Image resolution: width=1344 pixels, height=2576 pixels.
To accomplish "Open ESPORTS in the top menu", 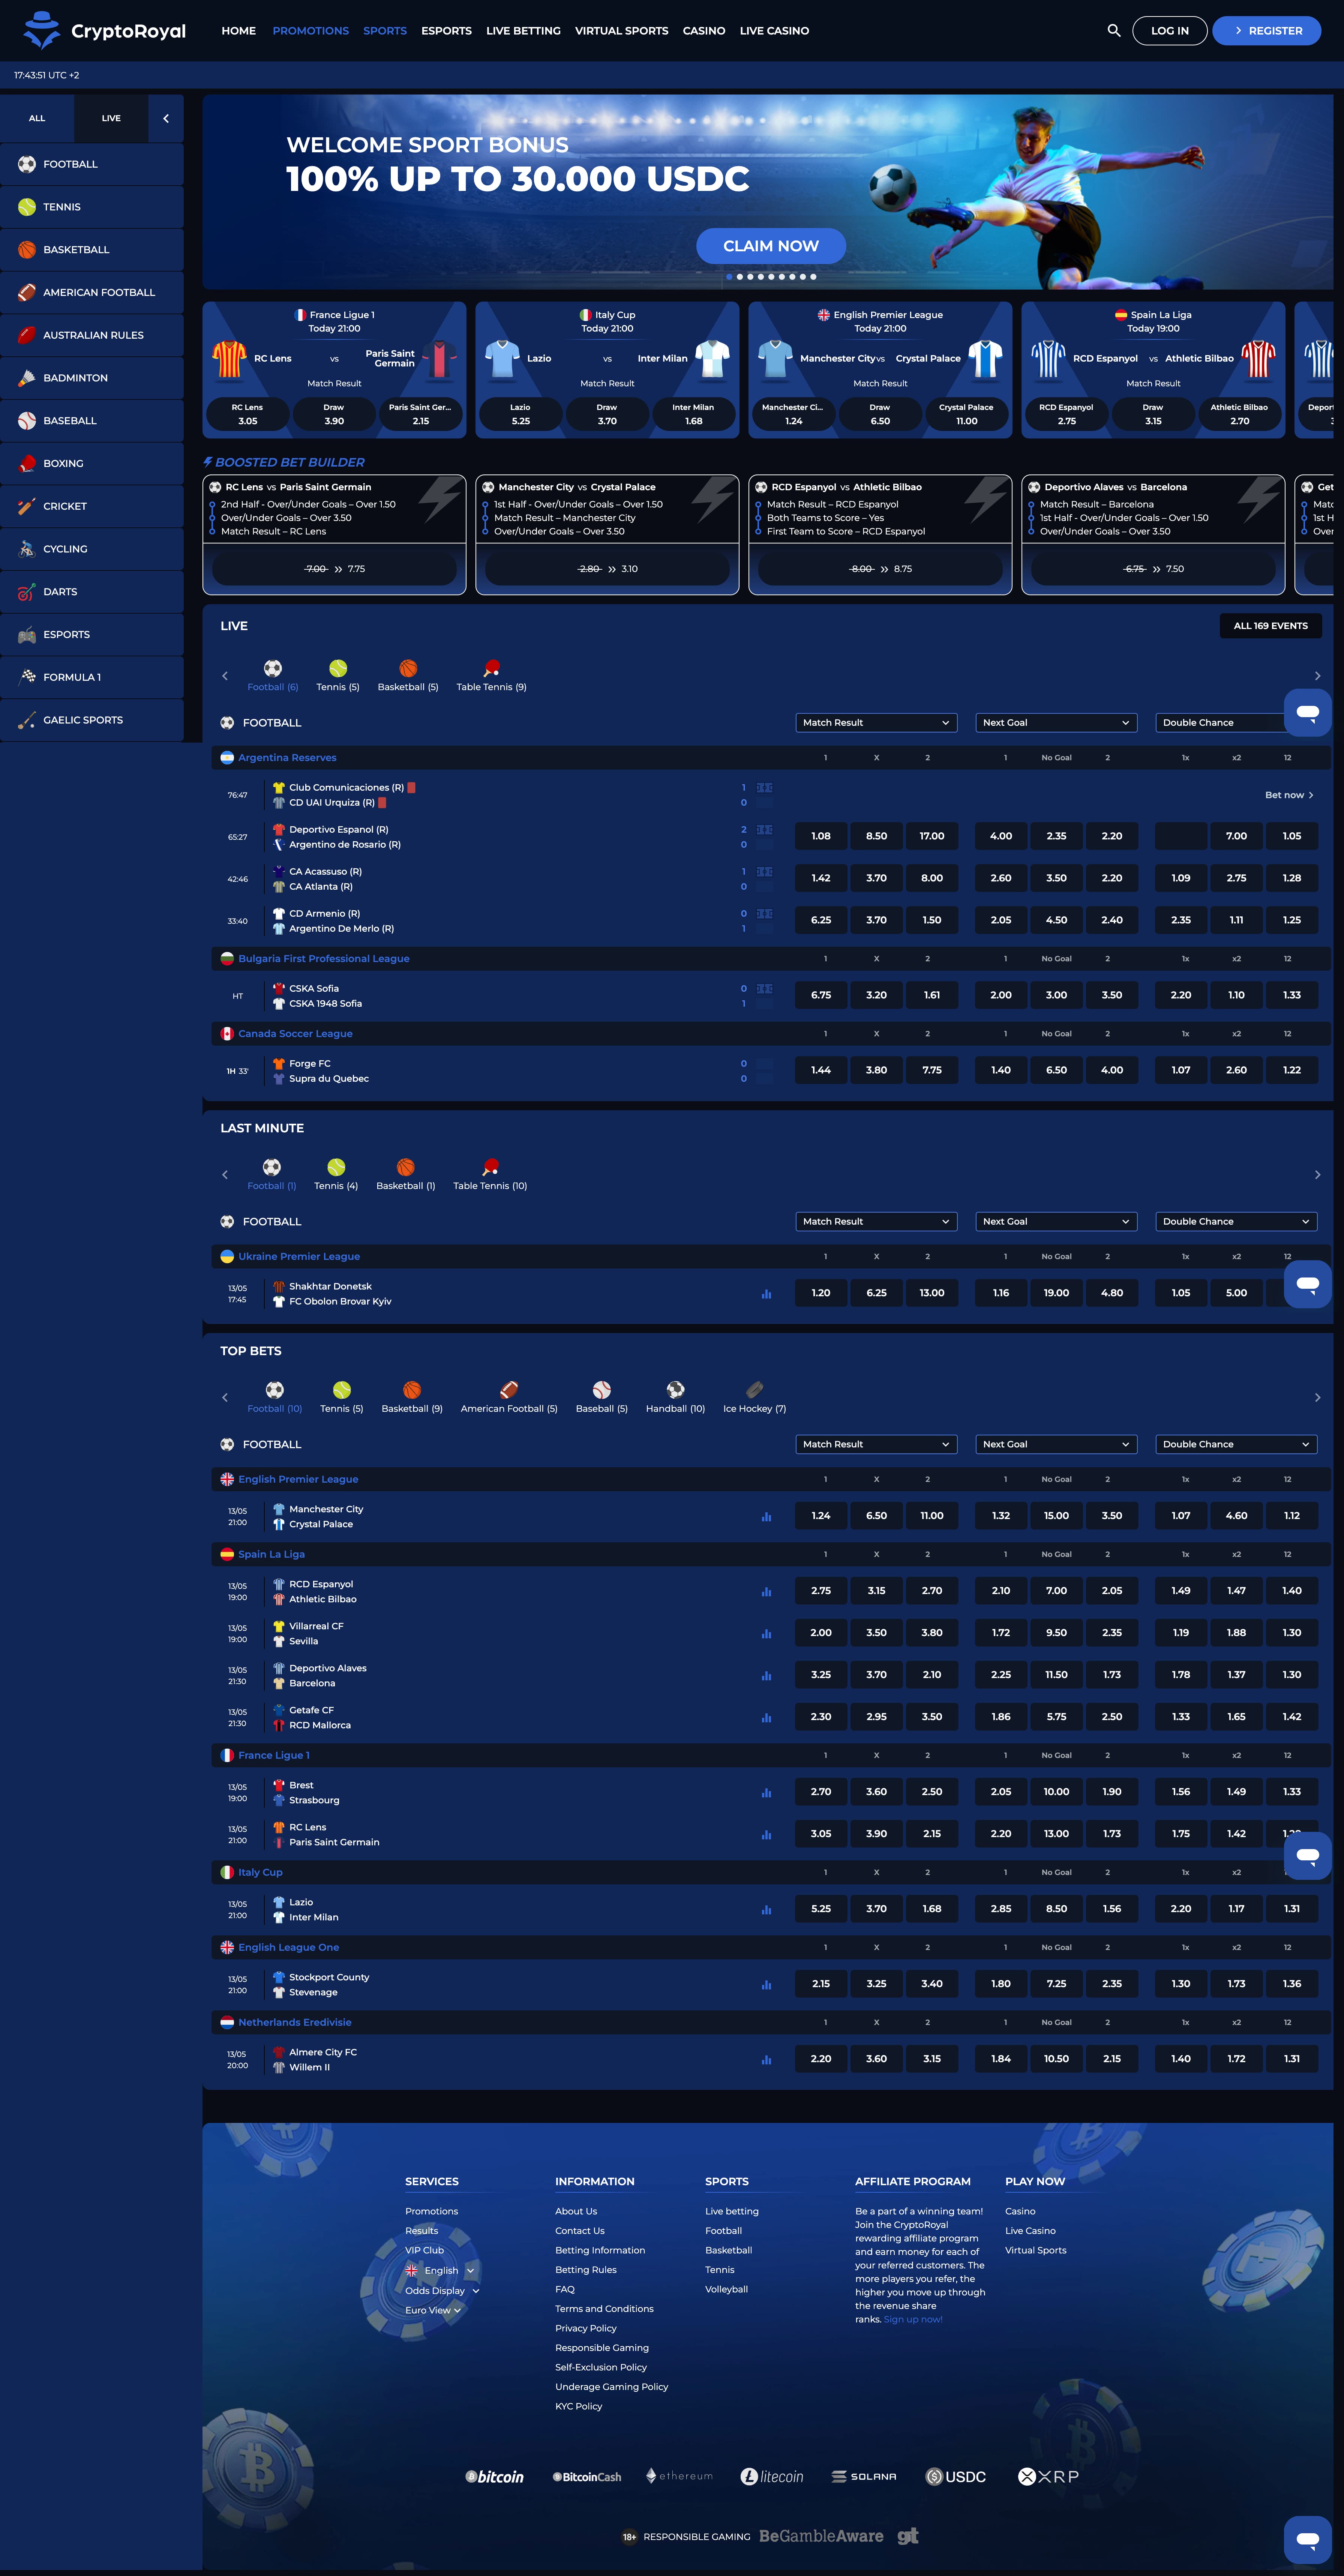I will [x=446, y=31].
